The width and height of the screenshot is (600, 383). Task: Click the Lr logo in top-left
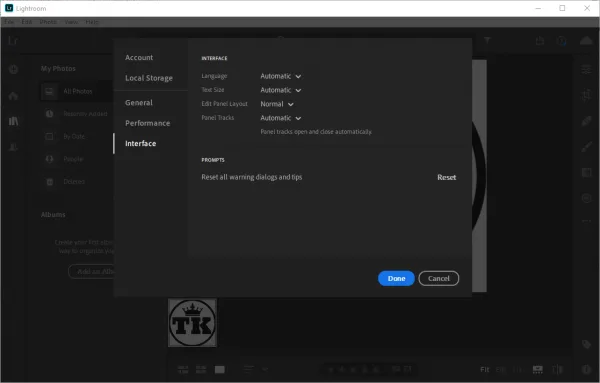13,41
